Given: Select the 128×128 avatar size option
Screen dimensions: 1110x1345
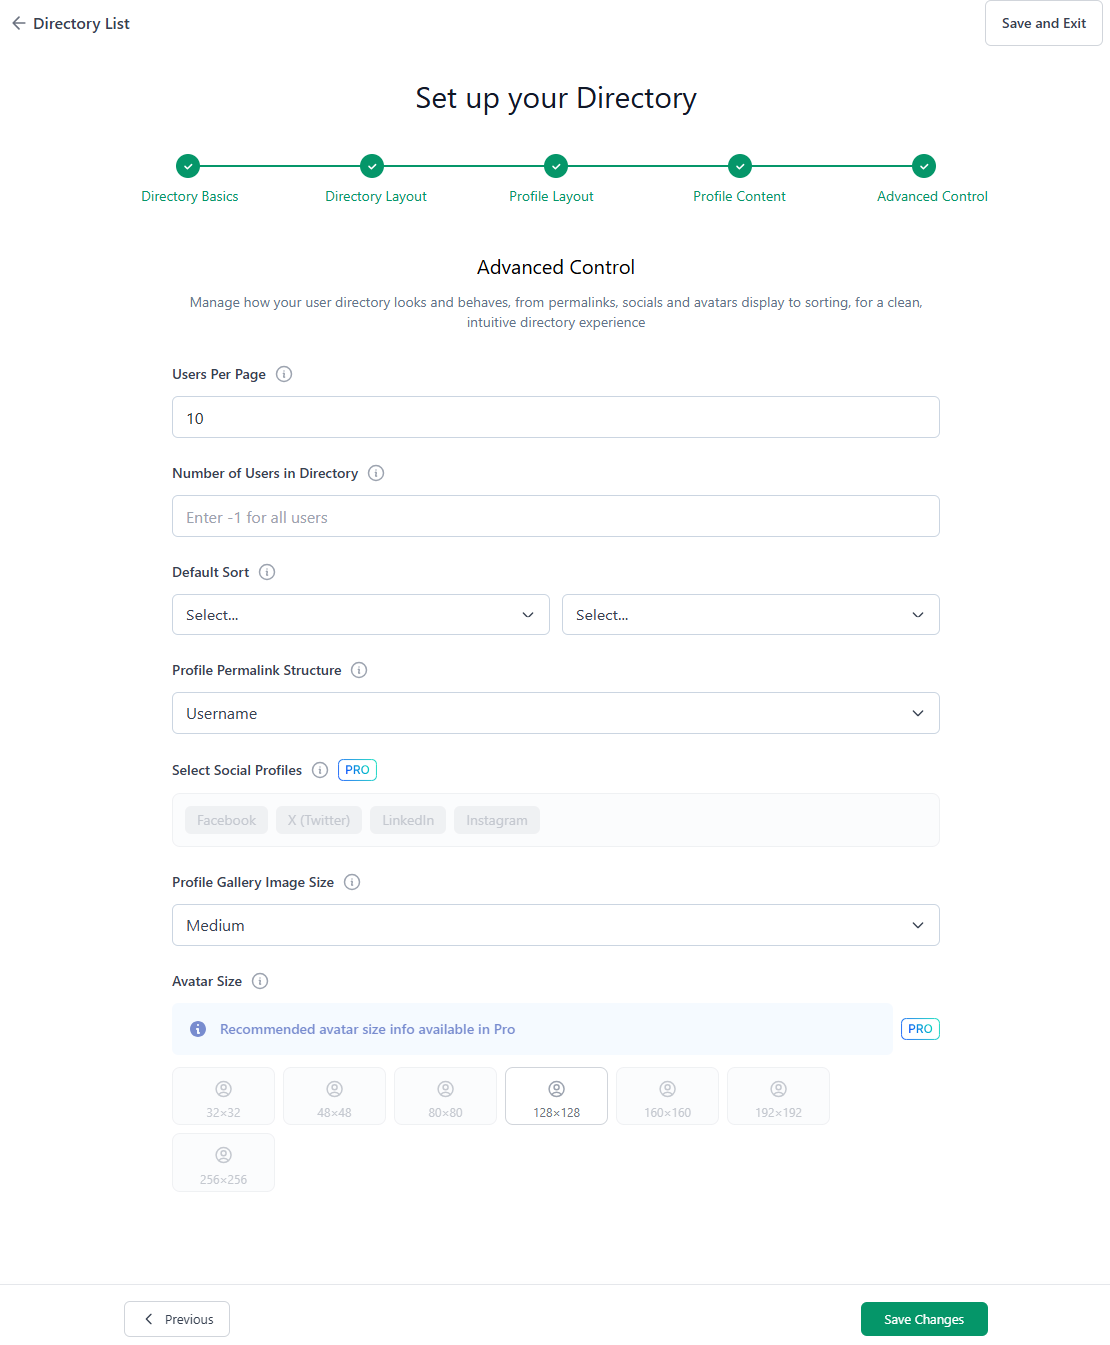Looking at the screenshot, I should tap(556, 1096).
